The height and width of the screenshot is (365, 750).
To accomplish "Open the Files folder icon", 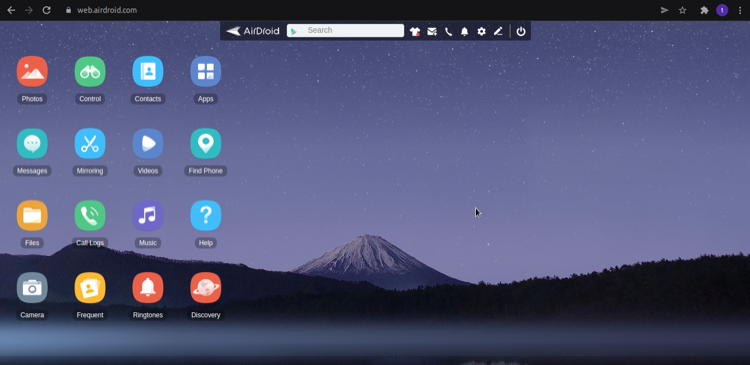I will (x=32, y=216).
